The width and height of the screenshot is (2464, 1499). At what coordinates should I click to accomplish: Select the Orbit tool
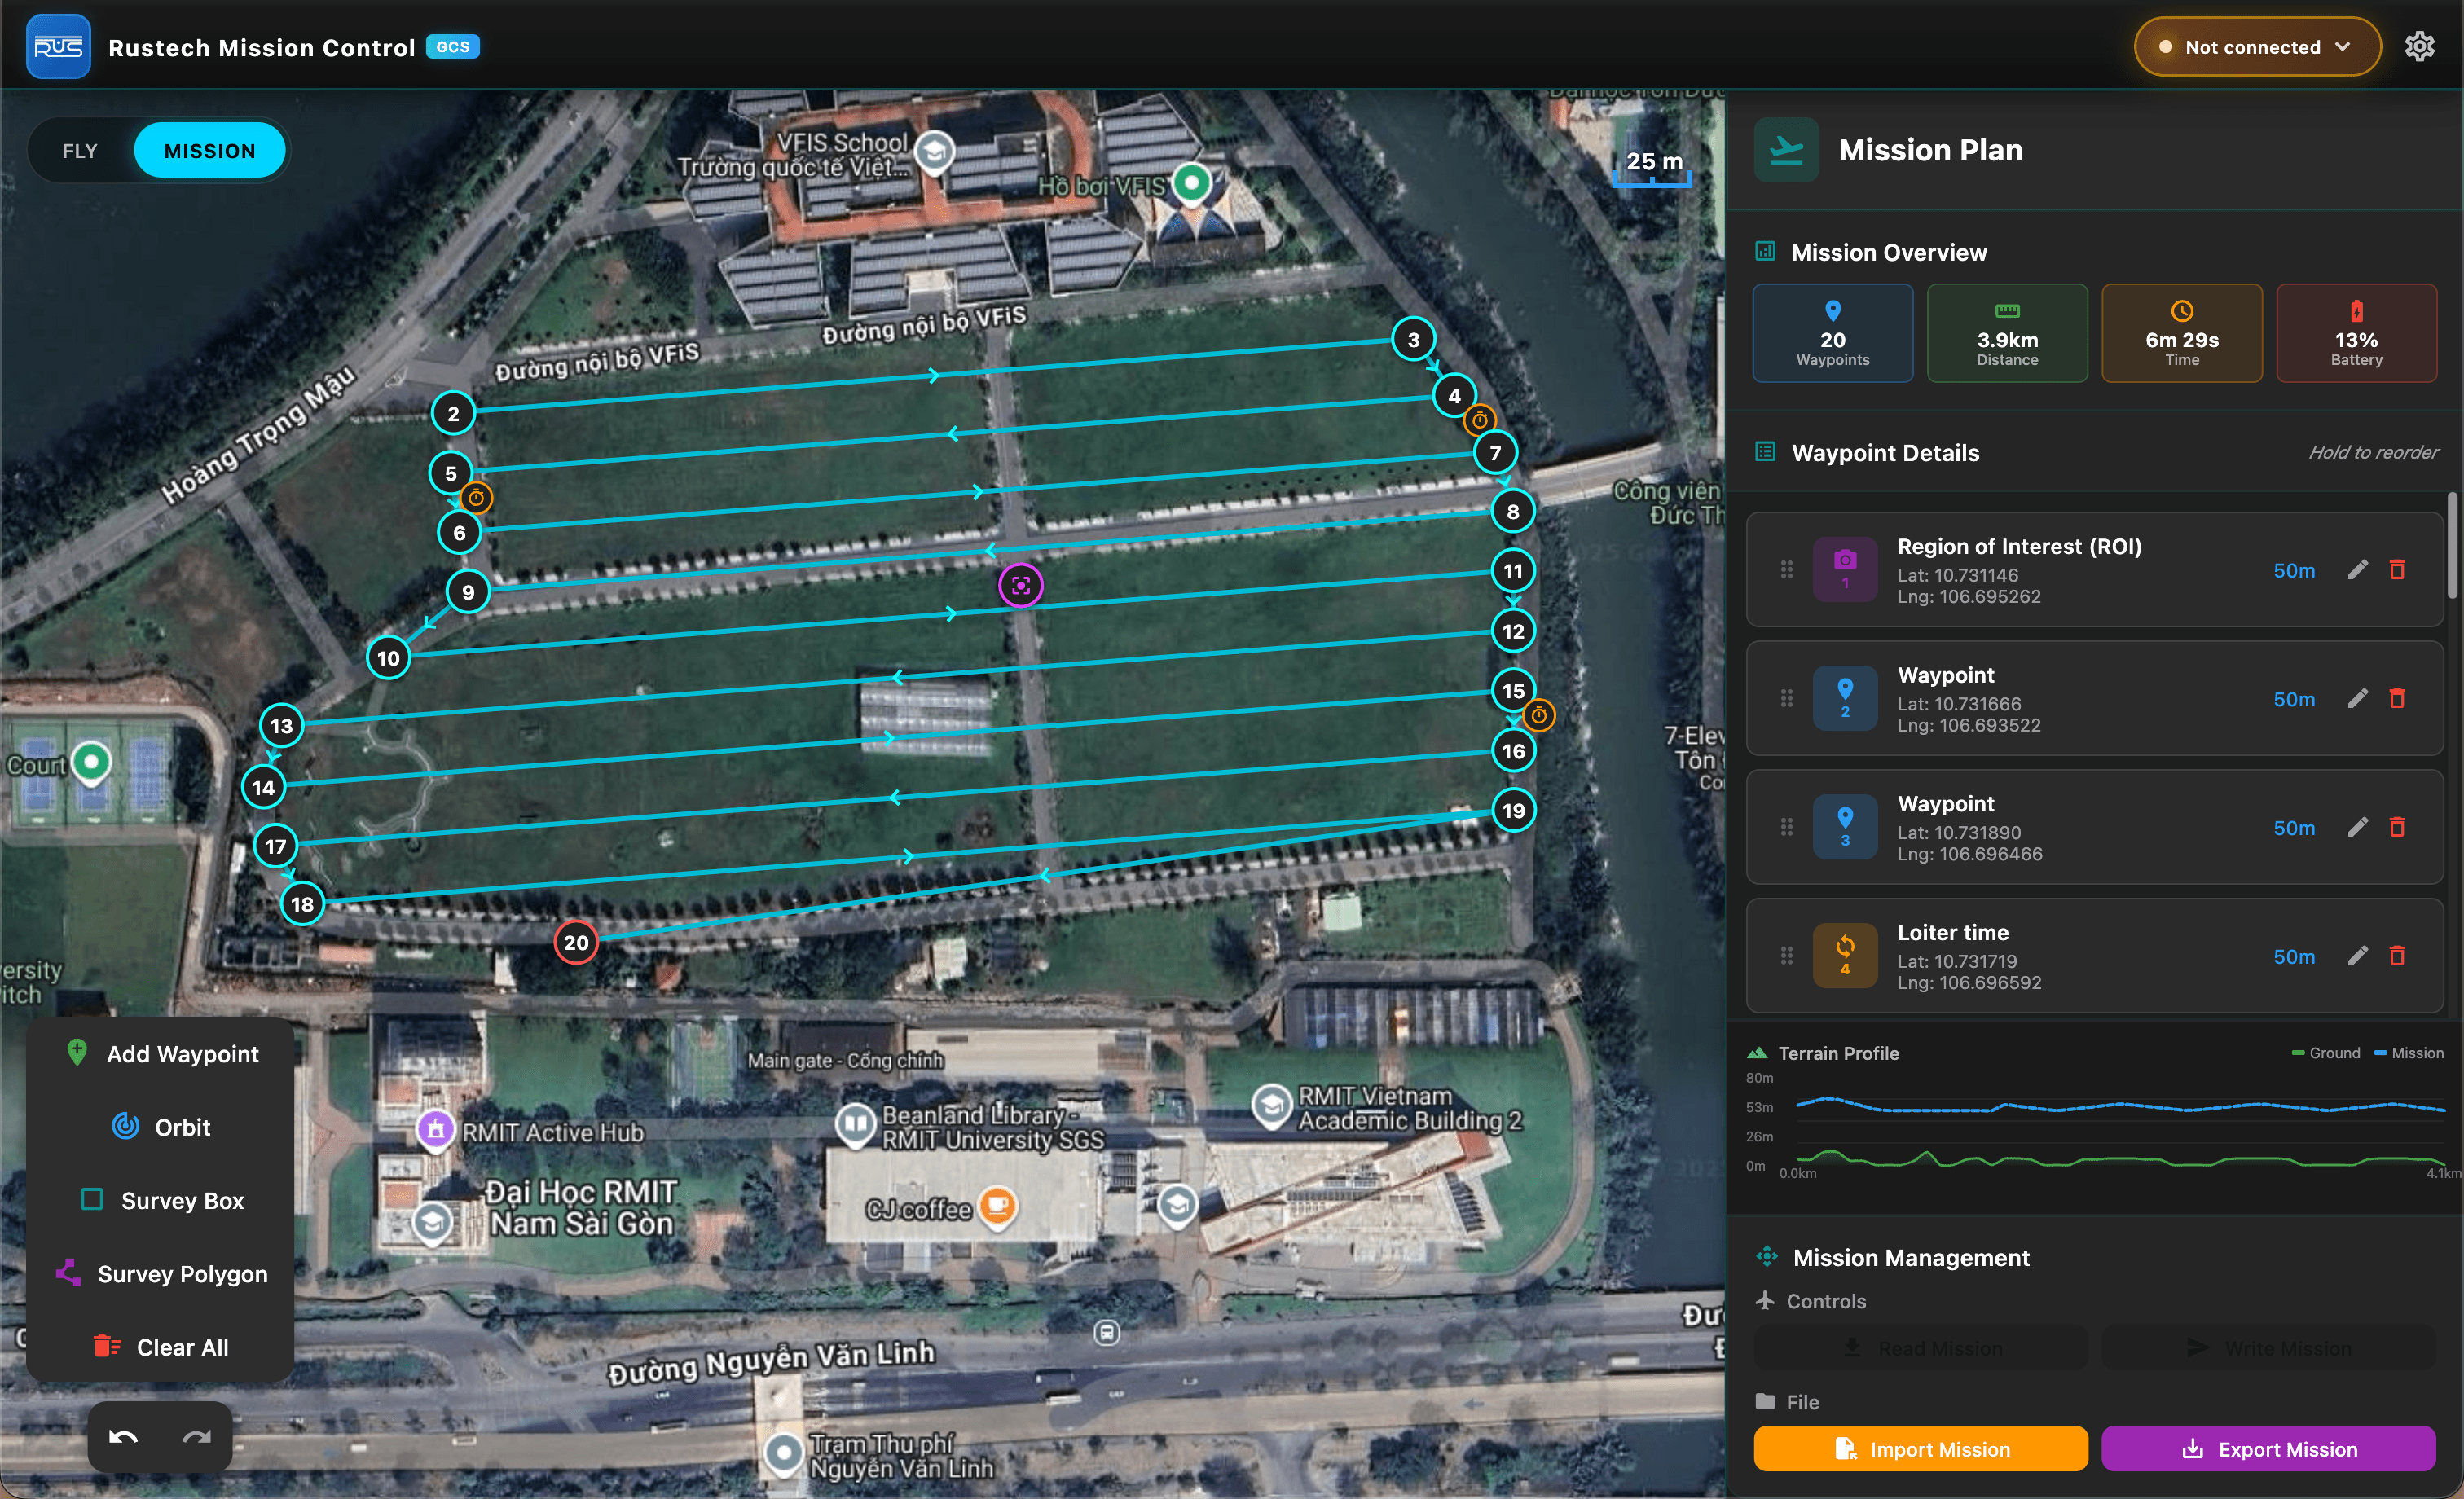pos(161,1127)
